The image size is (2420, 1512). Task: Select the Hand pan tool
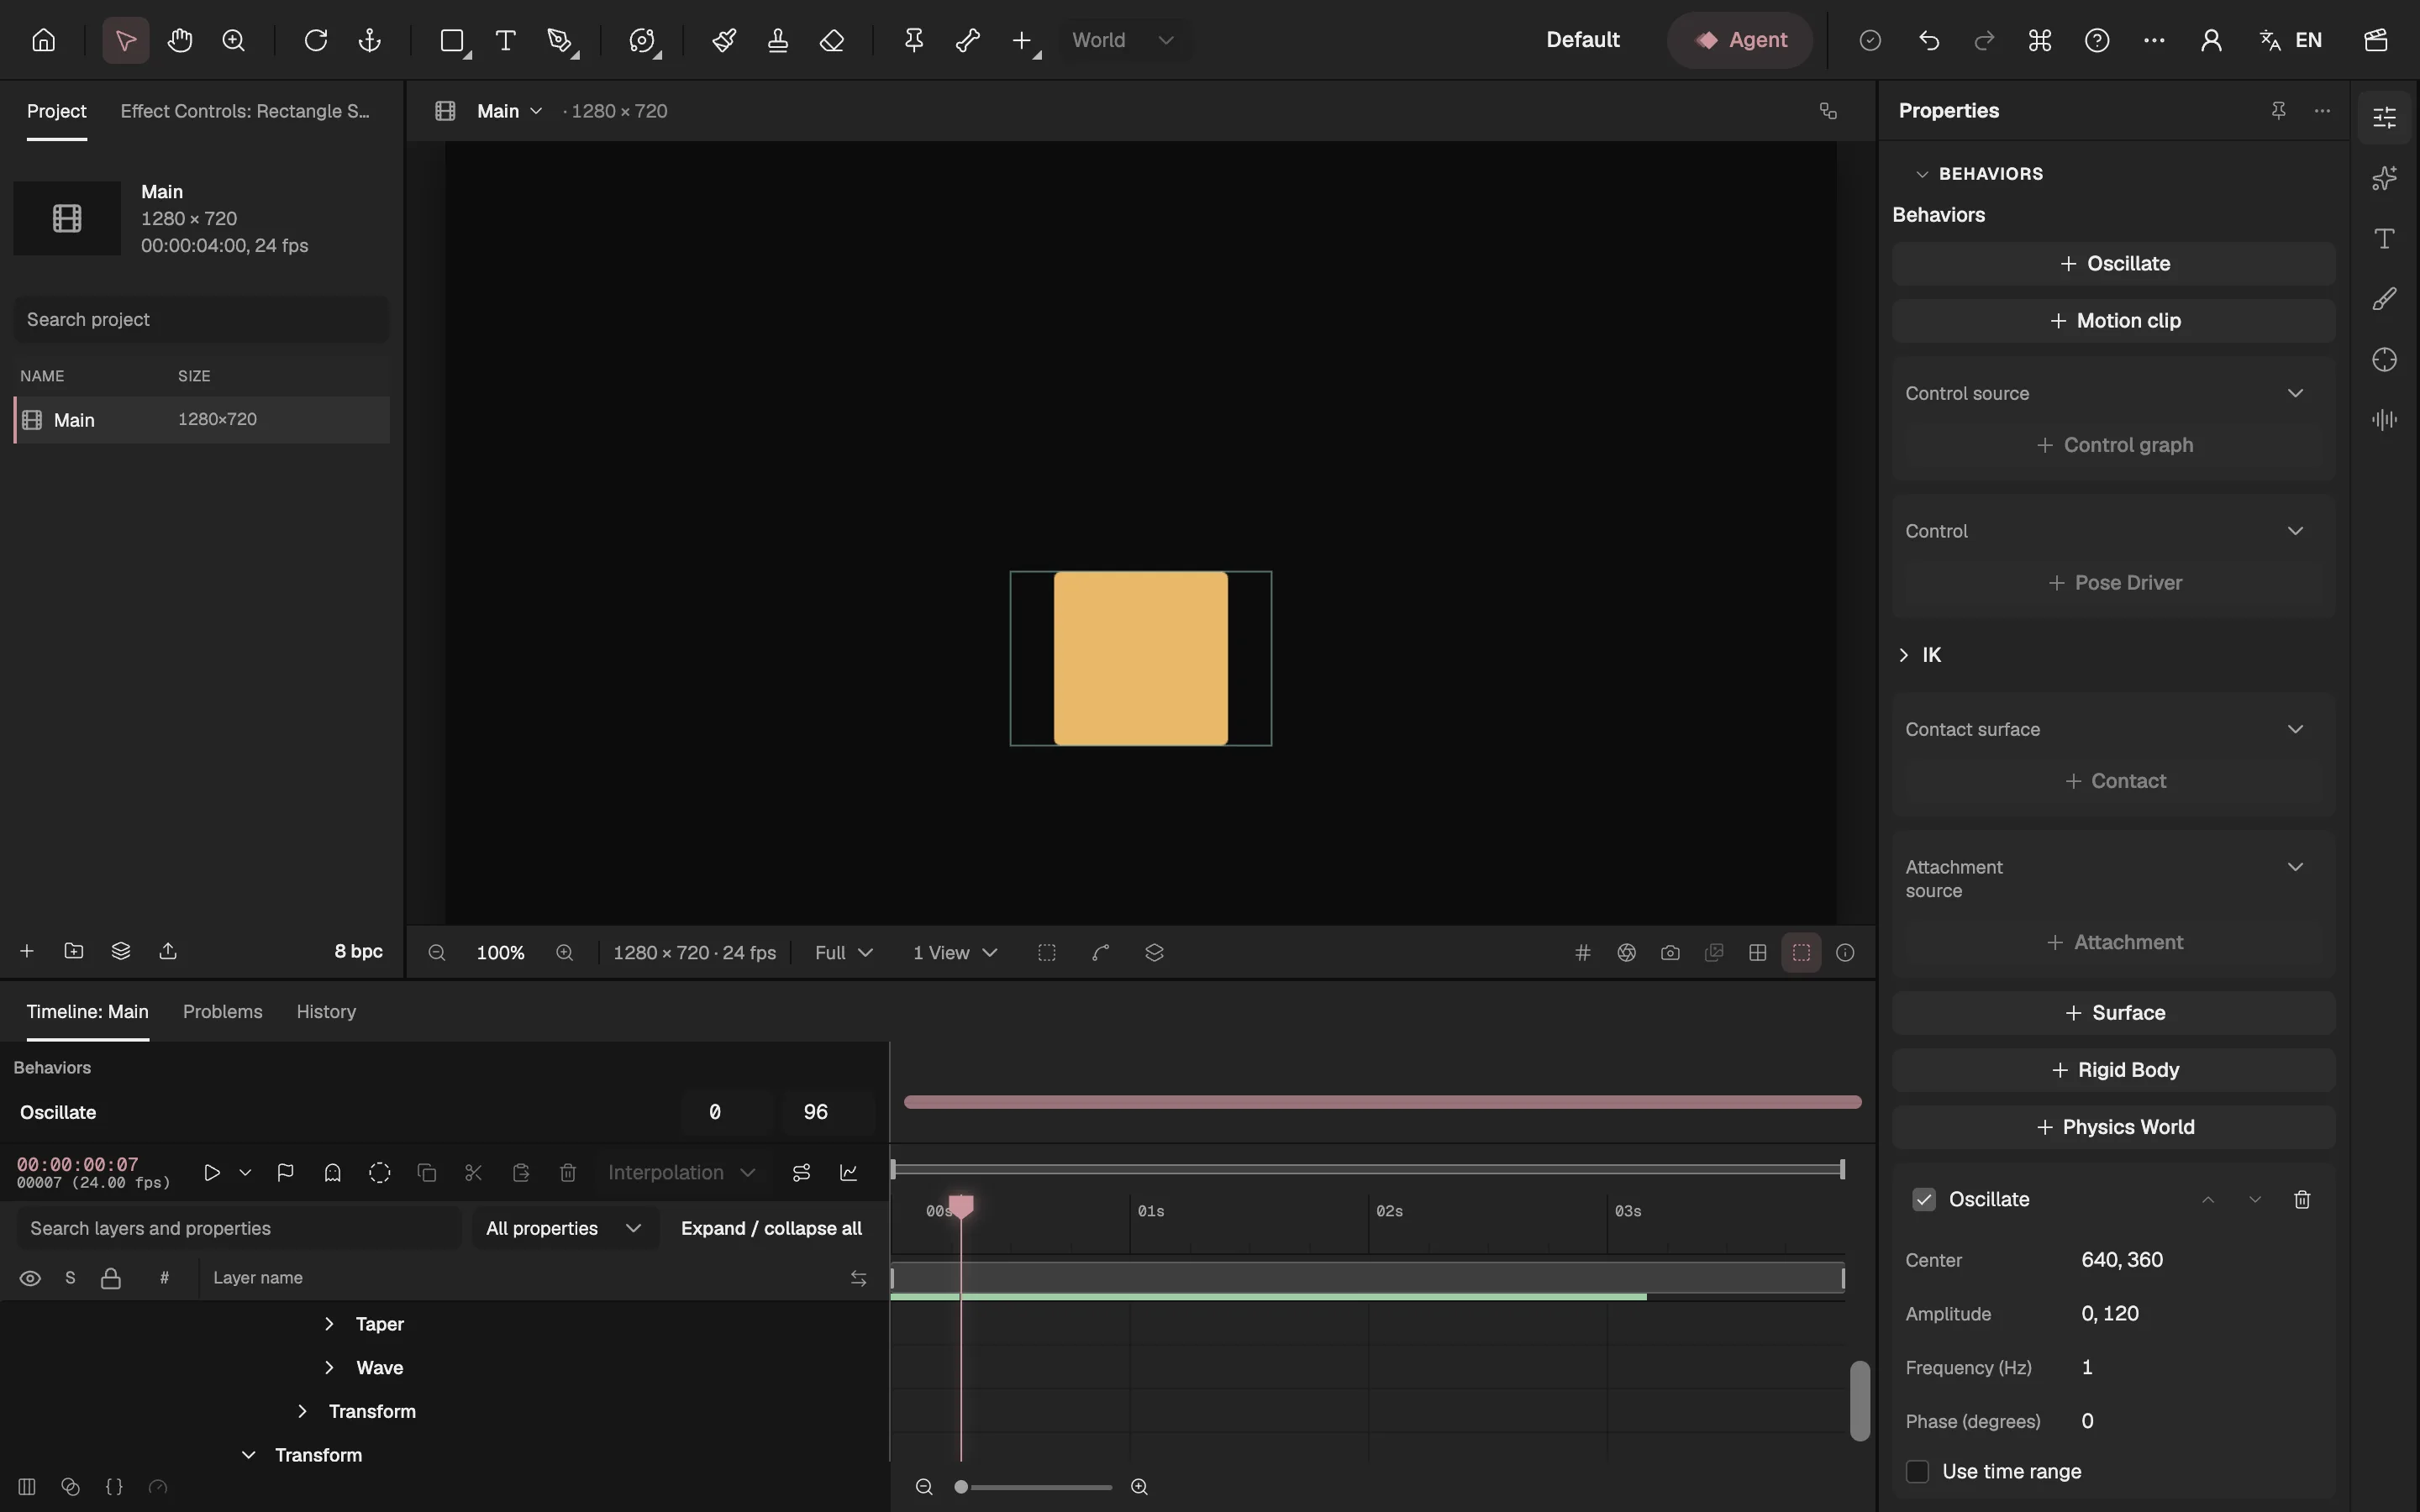[180, 40]
